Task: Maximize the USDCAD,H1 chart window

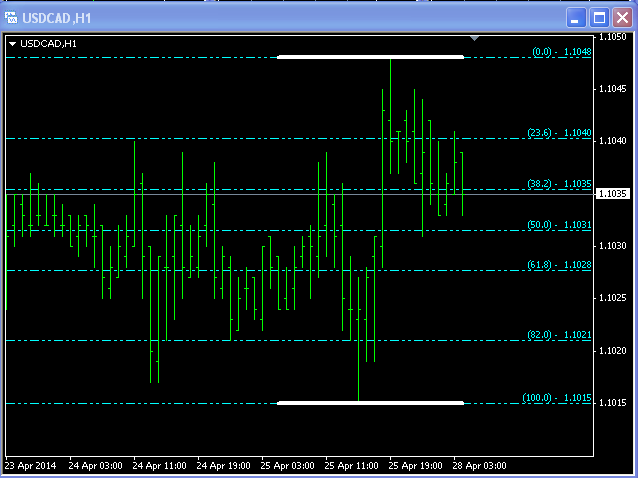Action: pyautogui.click(x=599, y=18)
